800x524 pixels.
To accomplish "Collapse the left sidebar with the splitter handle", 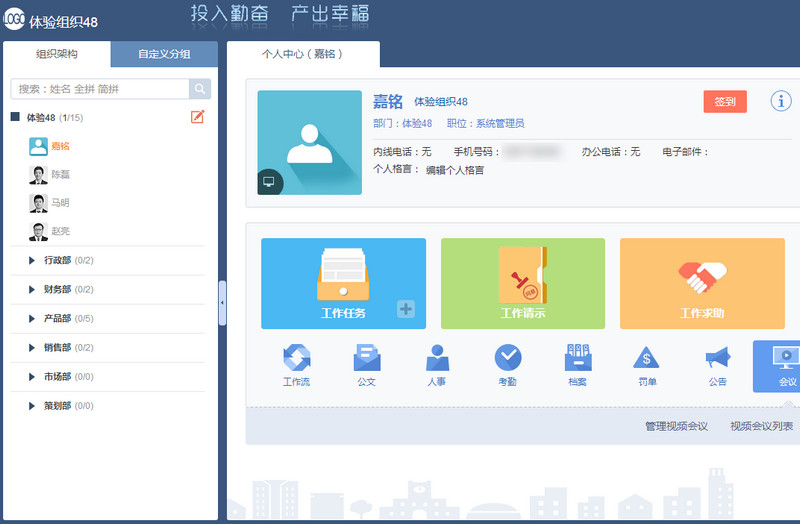I will [222, 302].
